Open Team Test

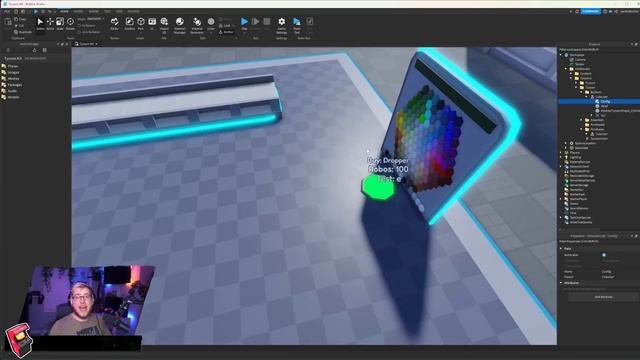(x=297, y=24)
